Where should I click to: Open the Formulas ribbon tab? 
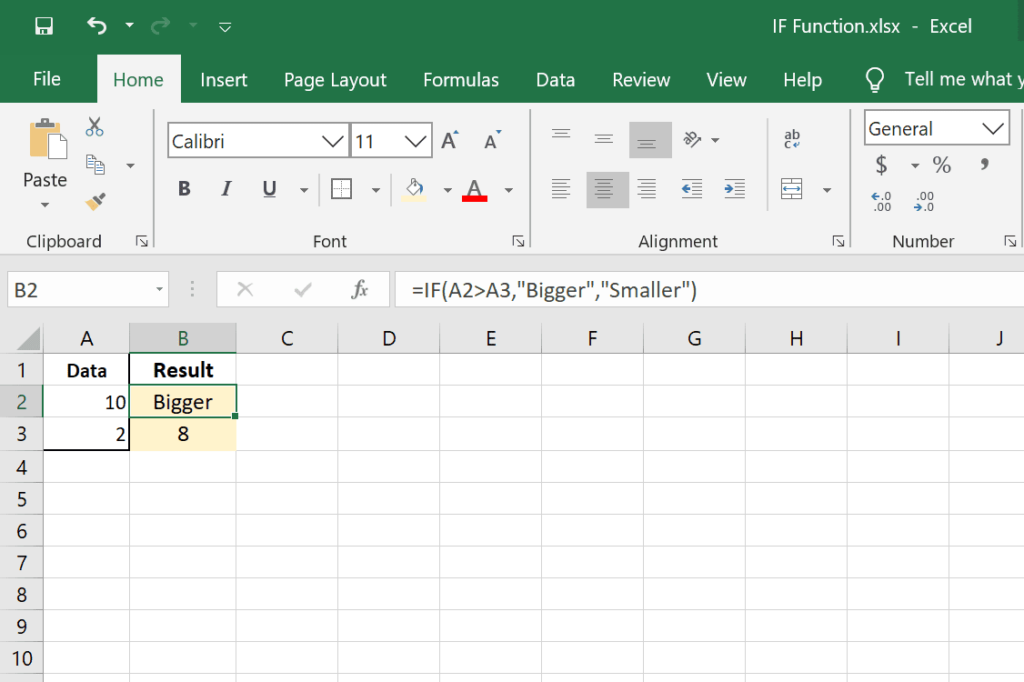461,80
